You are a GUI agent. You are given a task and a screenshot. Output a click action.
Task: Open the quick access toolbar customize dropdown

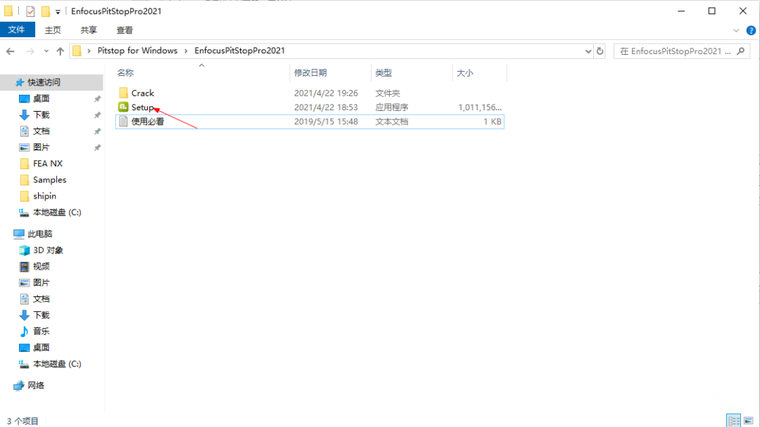[58, 11]
